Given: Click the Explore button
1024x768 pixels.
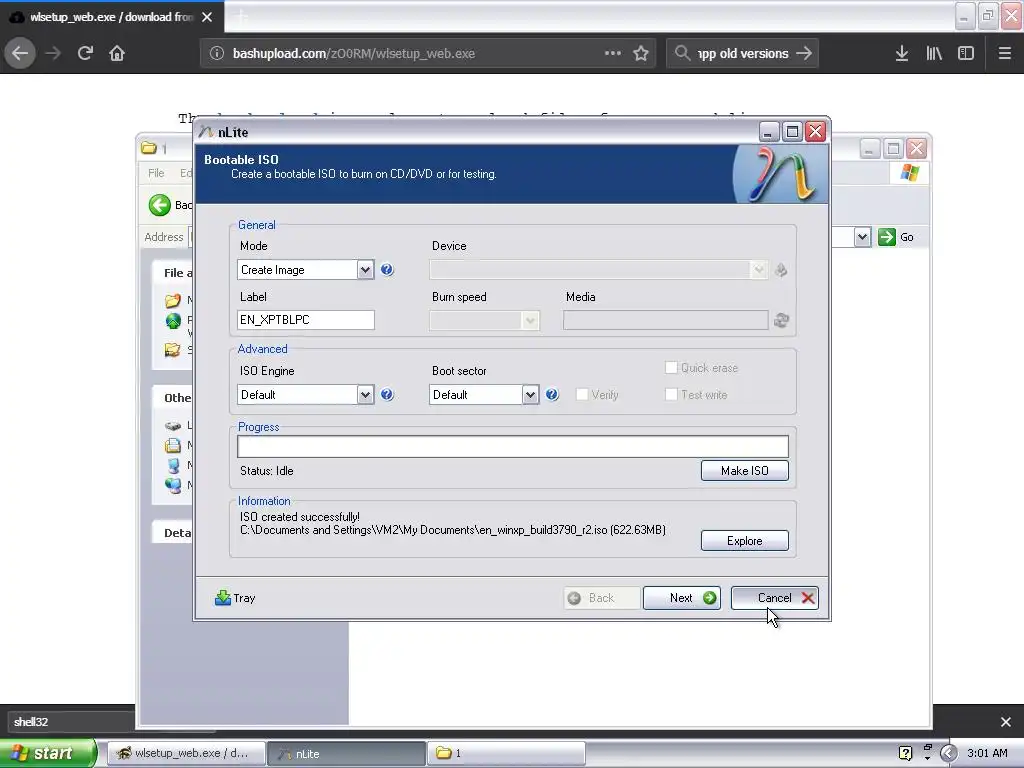Looking at the screenshot, I should point(744,541).
